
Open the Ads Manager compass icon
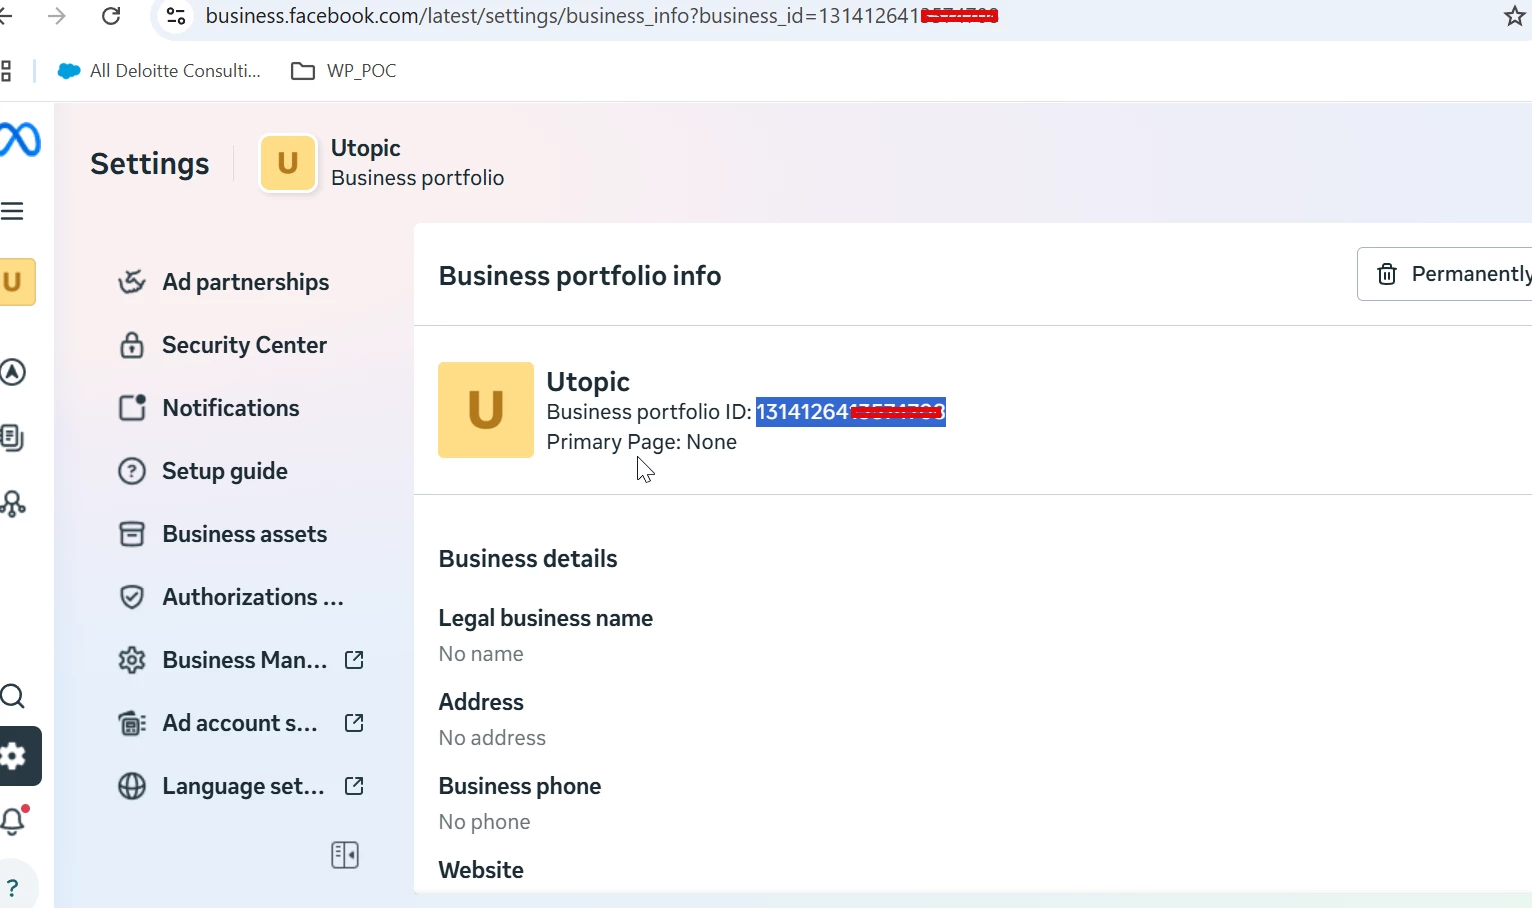(x=13, y=372)
